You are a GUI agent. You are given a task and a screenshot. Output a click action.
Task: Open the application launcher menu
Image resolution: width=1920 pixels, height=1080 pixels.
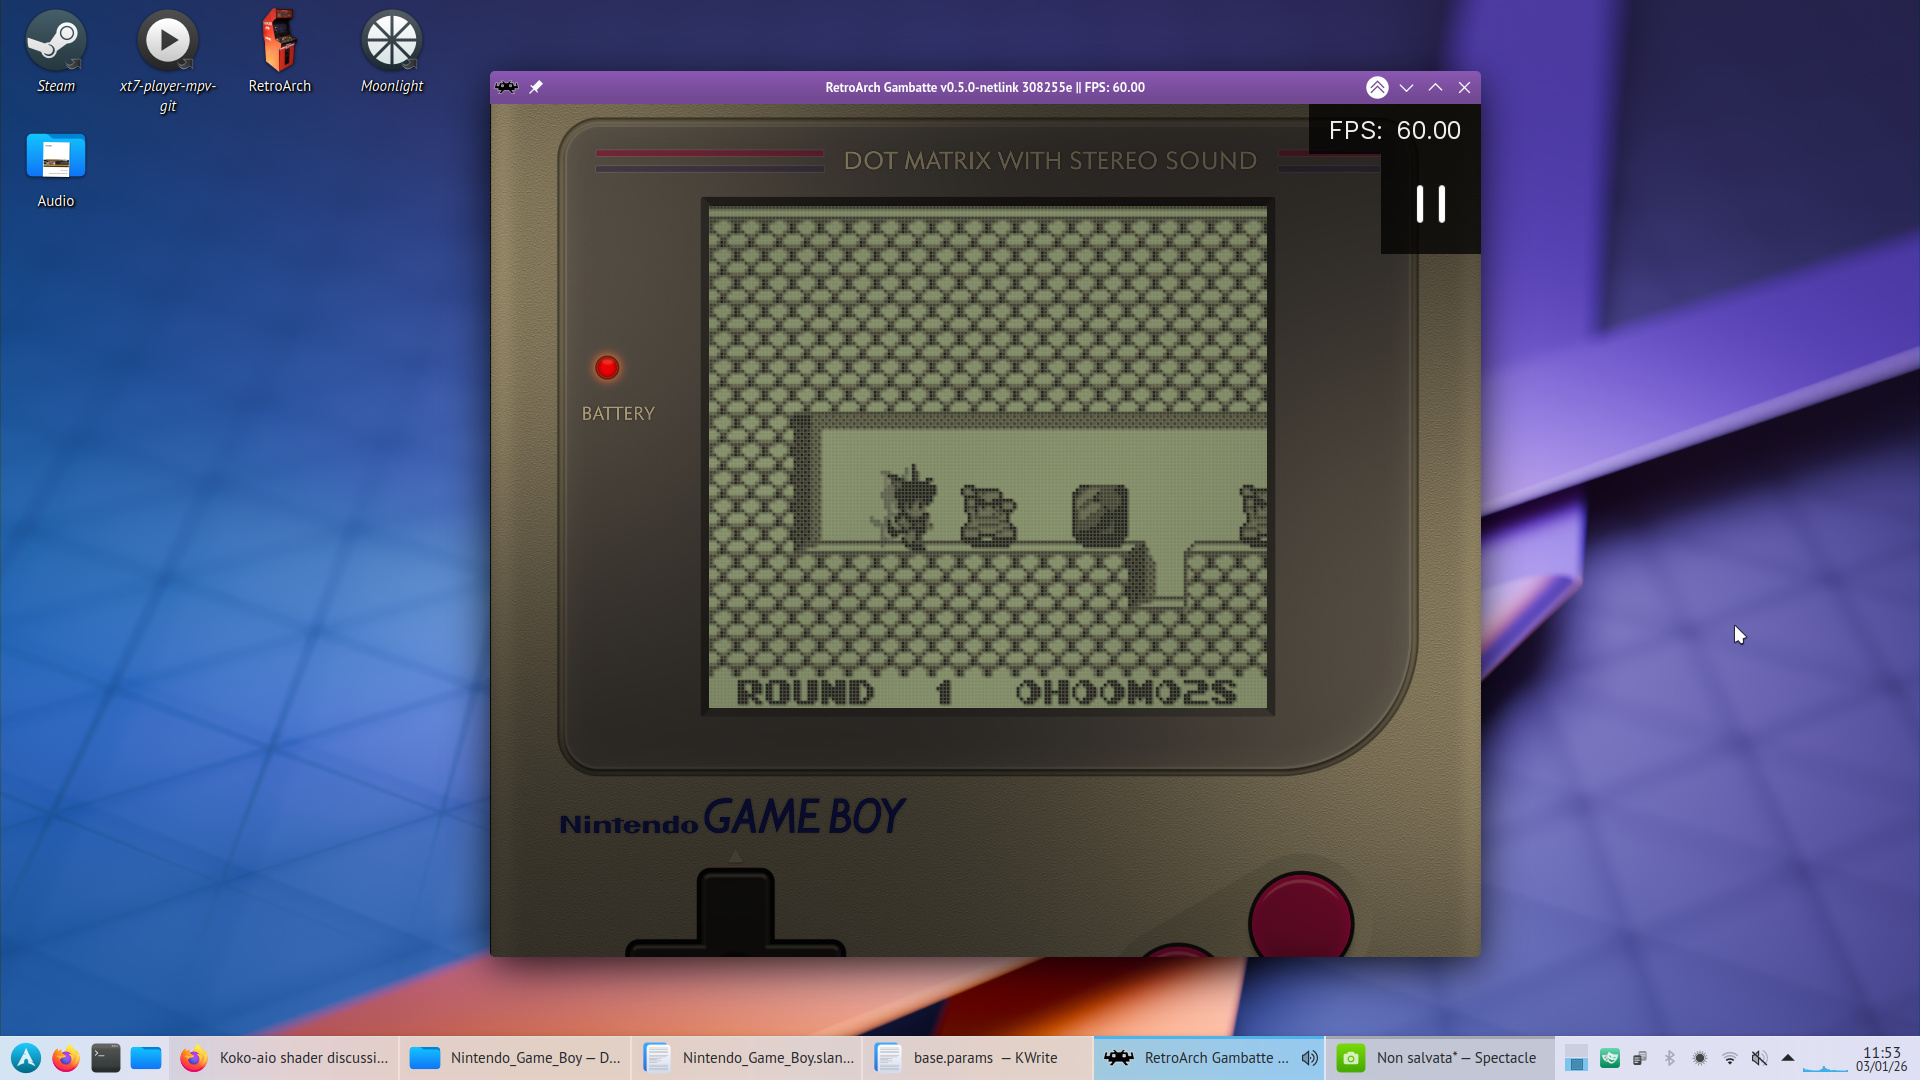[26, 1058]
